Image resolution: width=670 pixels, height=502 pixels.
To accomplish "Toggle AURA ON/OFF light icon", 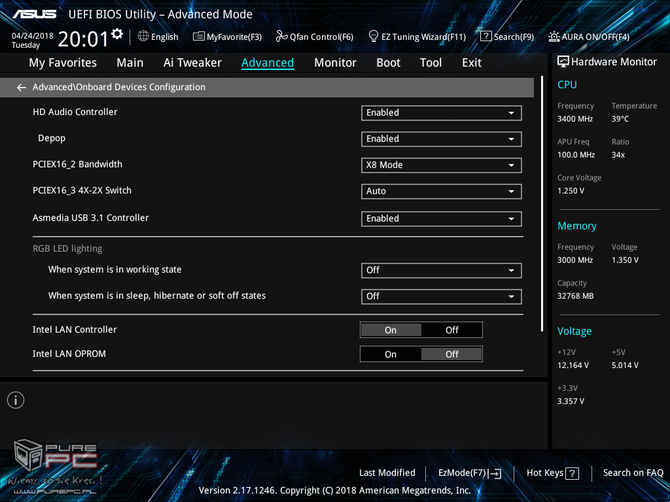I will 554,37.
